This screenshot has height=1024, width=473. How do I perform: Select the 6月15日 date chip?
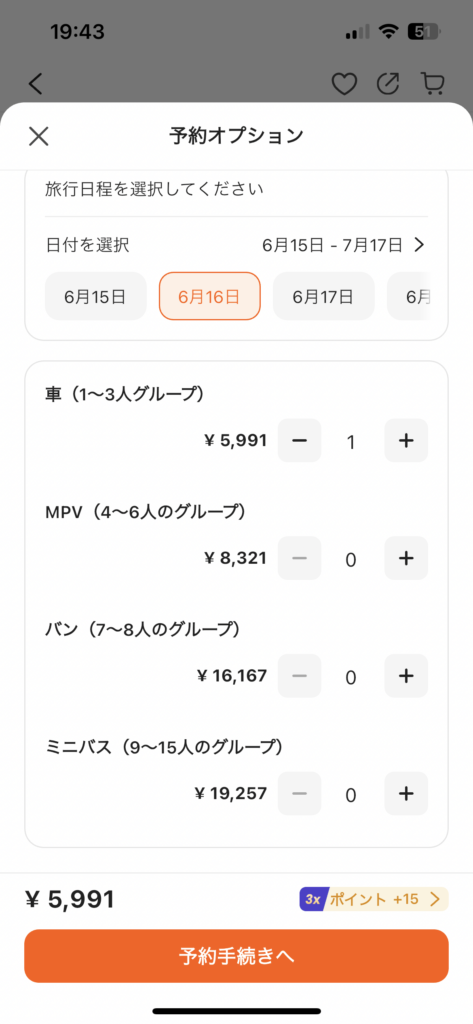click(x=95, y=296)
